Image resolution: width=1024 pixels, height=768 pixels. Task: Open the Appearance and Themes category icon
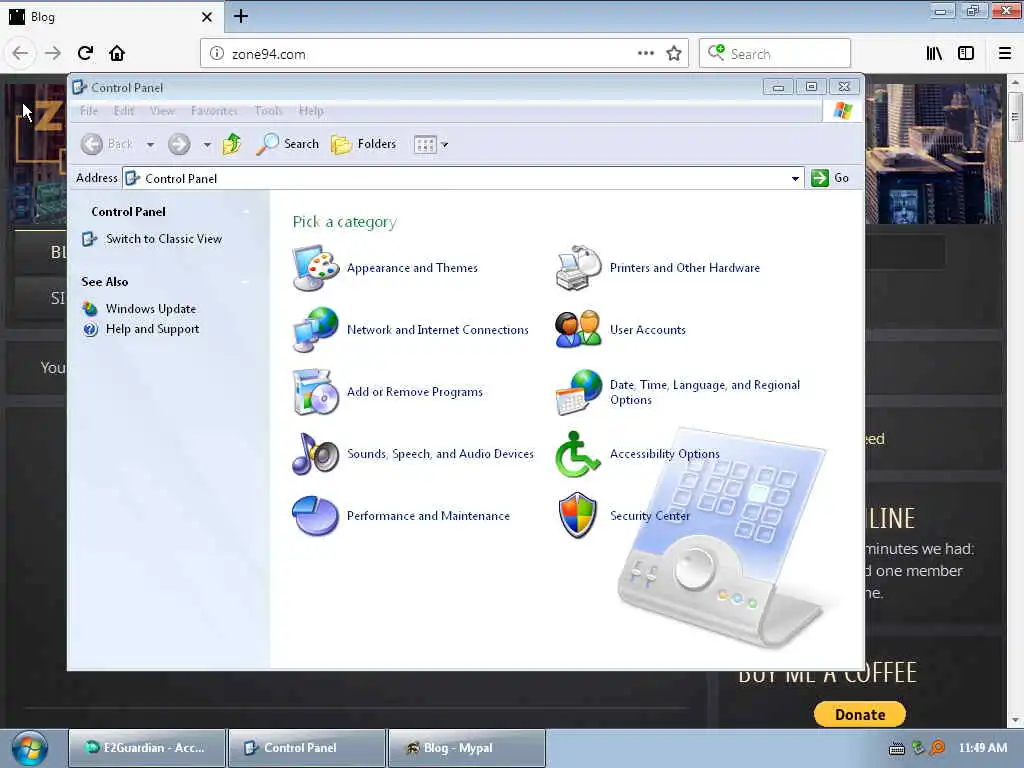coord(315,268)
